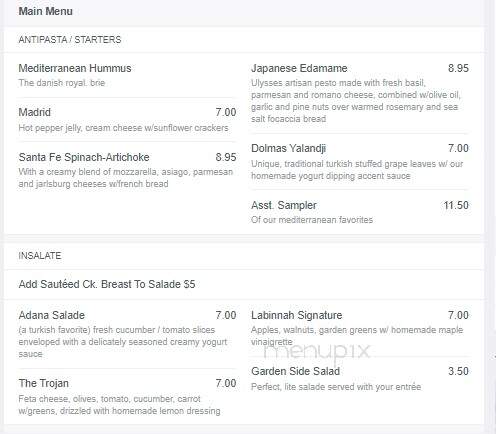Click the 8.95 price beside Japanese Edamame
The width and height of the screenshot is (496, 434).
458,68
